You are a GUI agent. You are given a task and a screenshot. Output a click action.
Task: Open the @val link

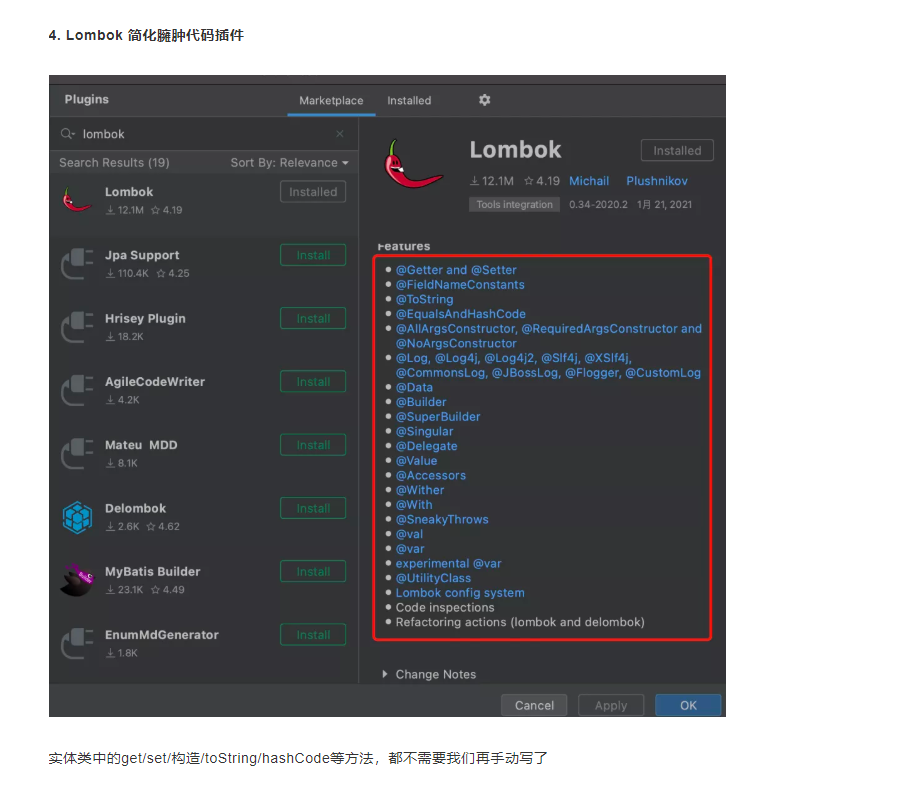[x=409, y=534]
